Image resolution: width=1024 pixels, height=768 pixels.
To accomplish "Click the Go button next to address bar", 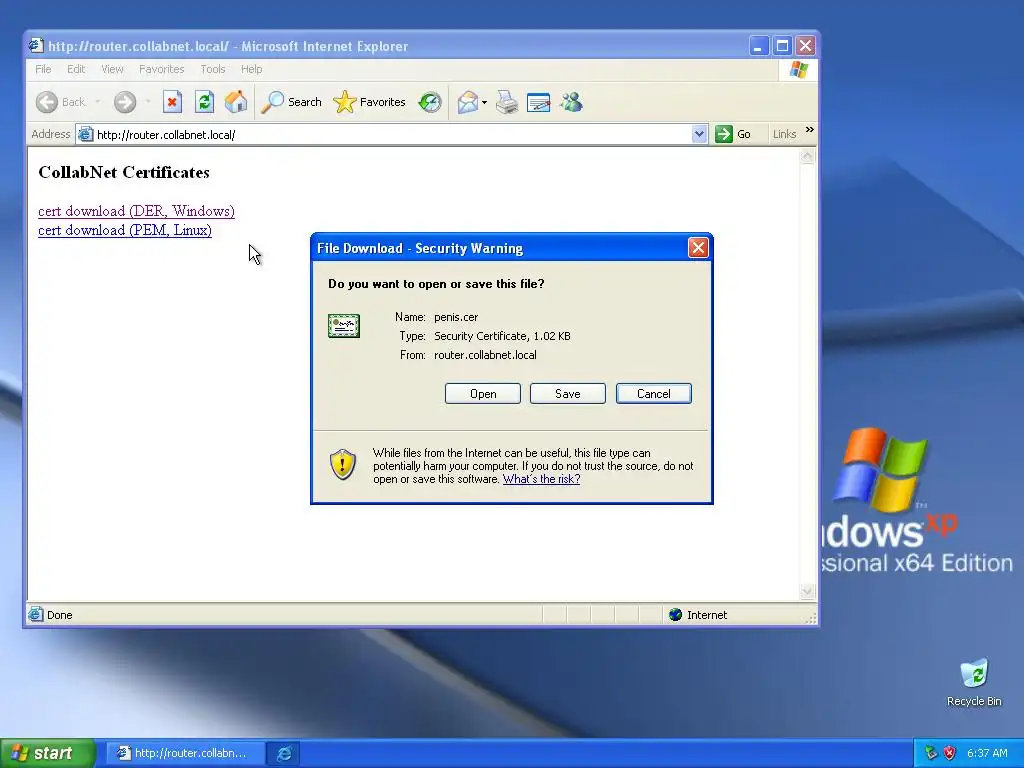I will [x=733, y=135].
